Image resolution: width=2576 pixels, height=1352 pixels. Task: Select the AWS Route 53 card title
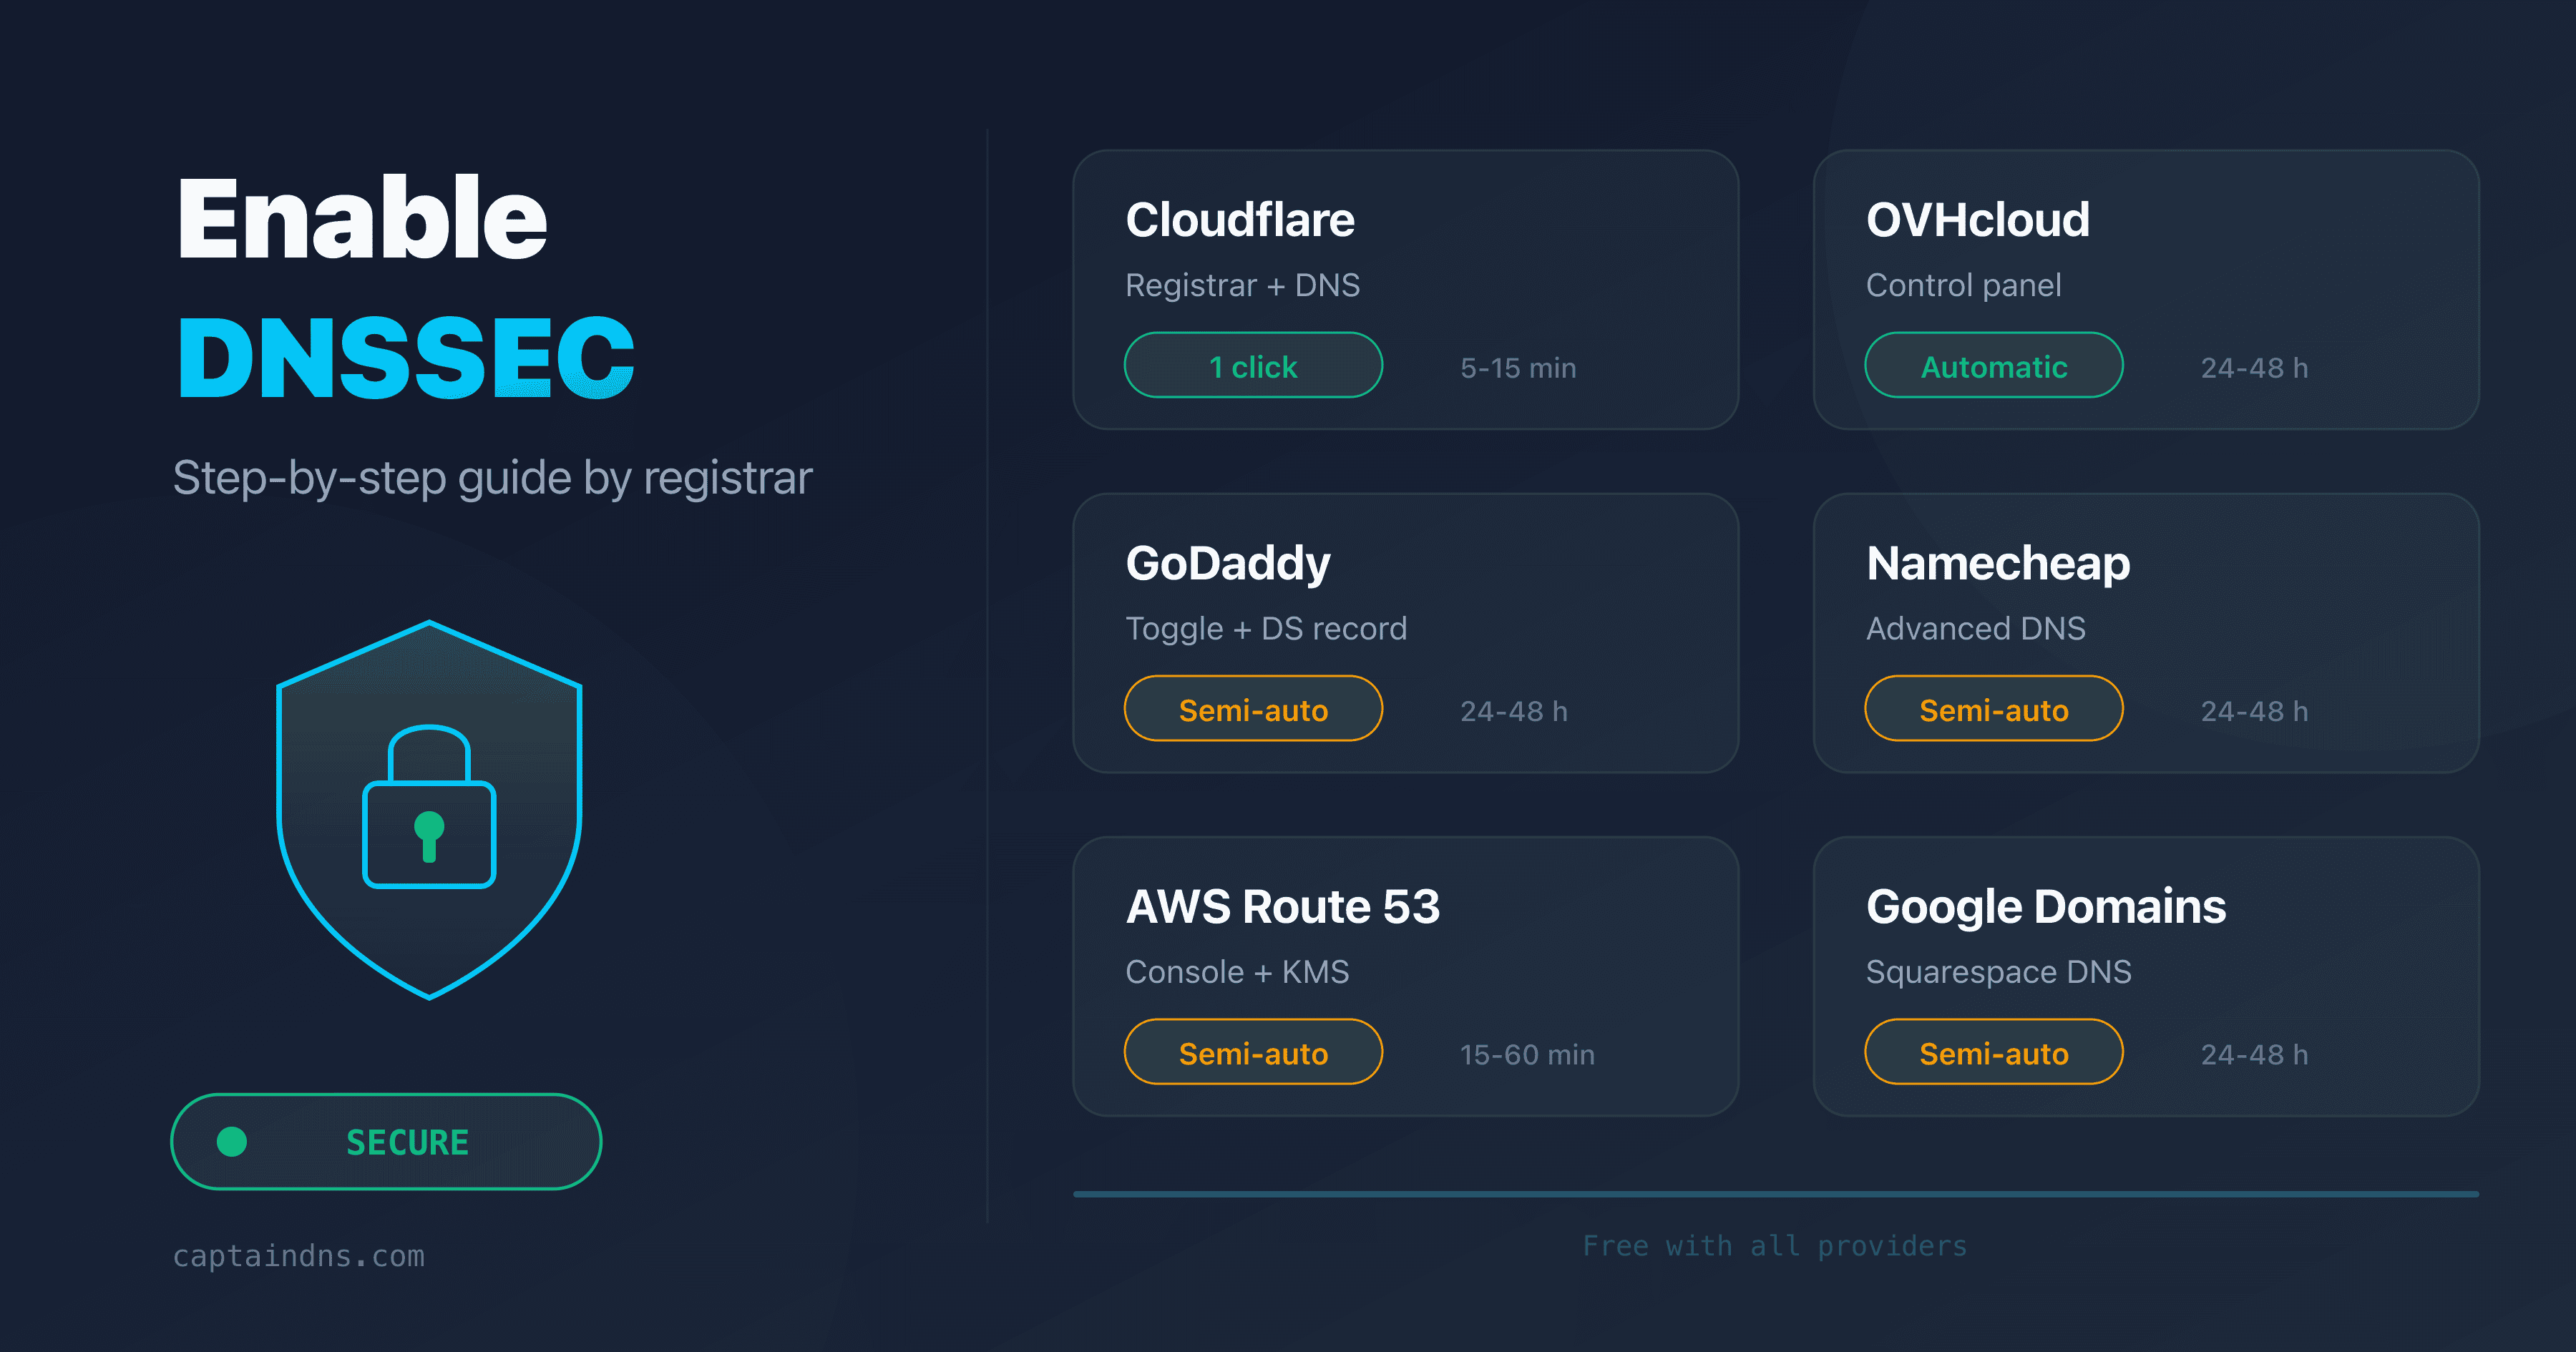tap(1283, 907)
